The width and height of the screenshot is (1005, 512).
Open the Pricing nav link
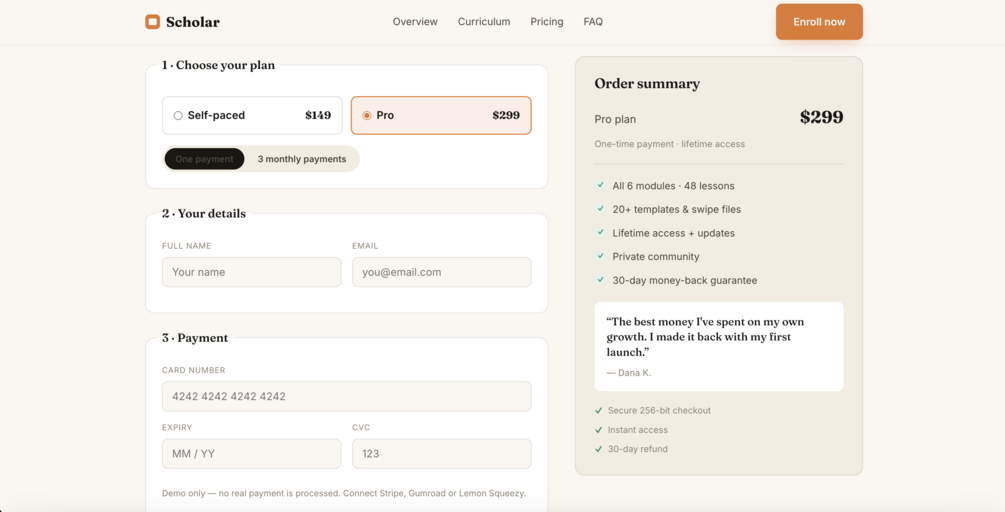pyautogui.click(x=547, y=22)
